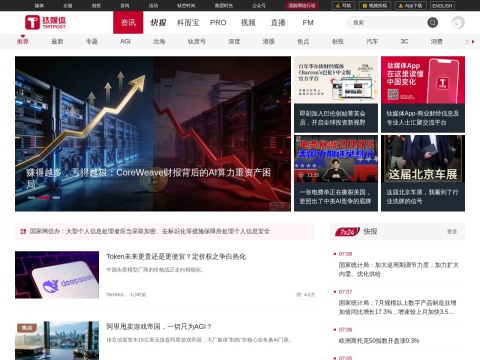Viewport: 480px width, 360px height.
Task: Select the 3C category
Action: [x=404, y=42]
